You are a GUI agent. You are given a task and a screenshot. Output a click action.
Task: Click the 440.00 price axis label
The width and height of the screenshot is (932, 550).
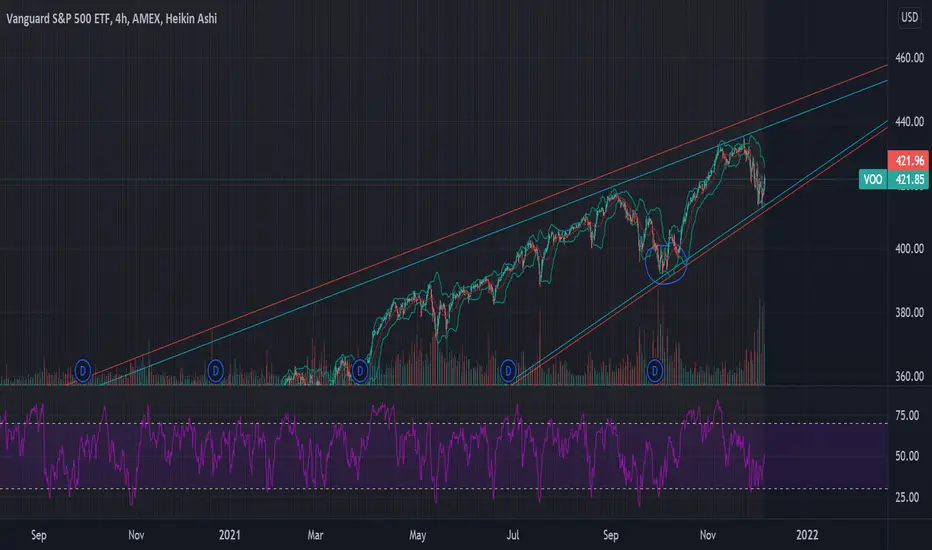[909, 122]
